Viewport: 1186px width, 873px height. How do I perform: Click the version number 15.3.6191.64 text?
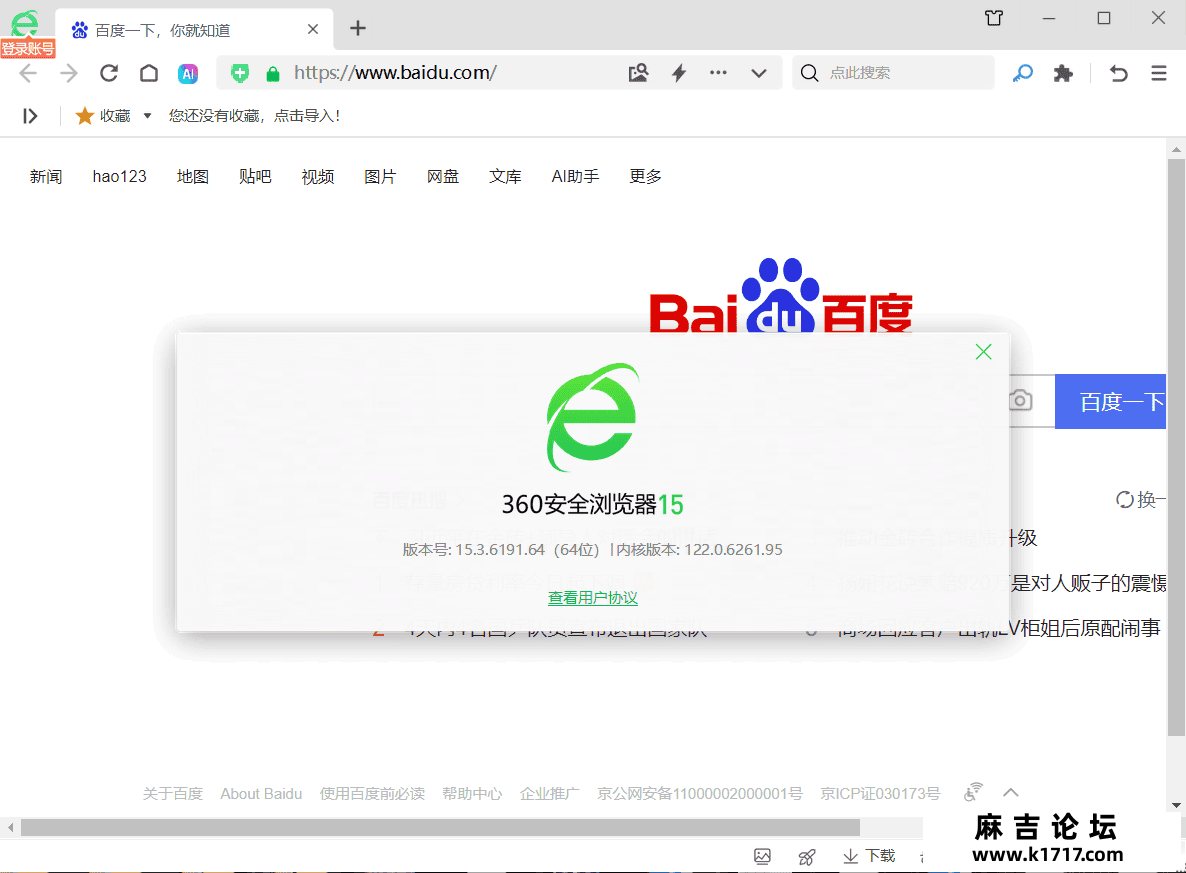tap(499, 550)
